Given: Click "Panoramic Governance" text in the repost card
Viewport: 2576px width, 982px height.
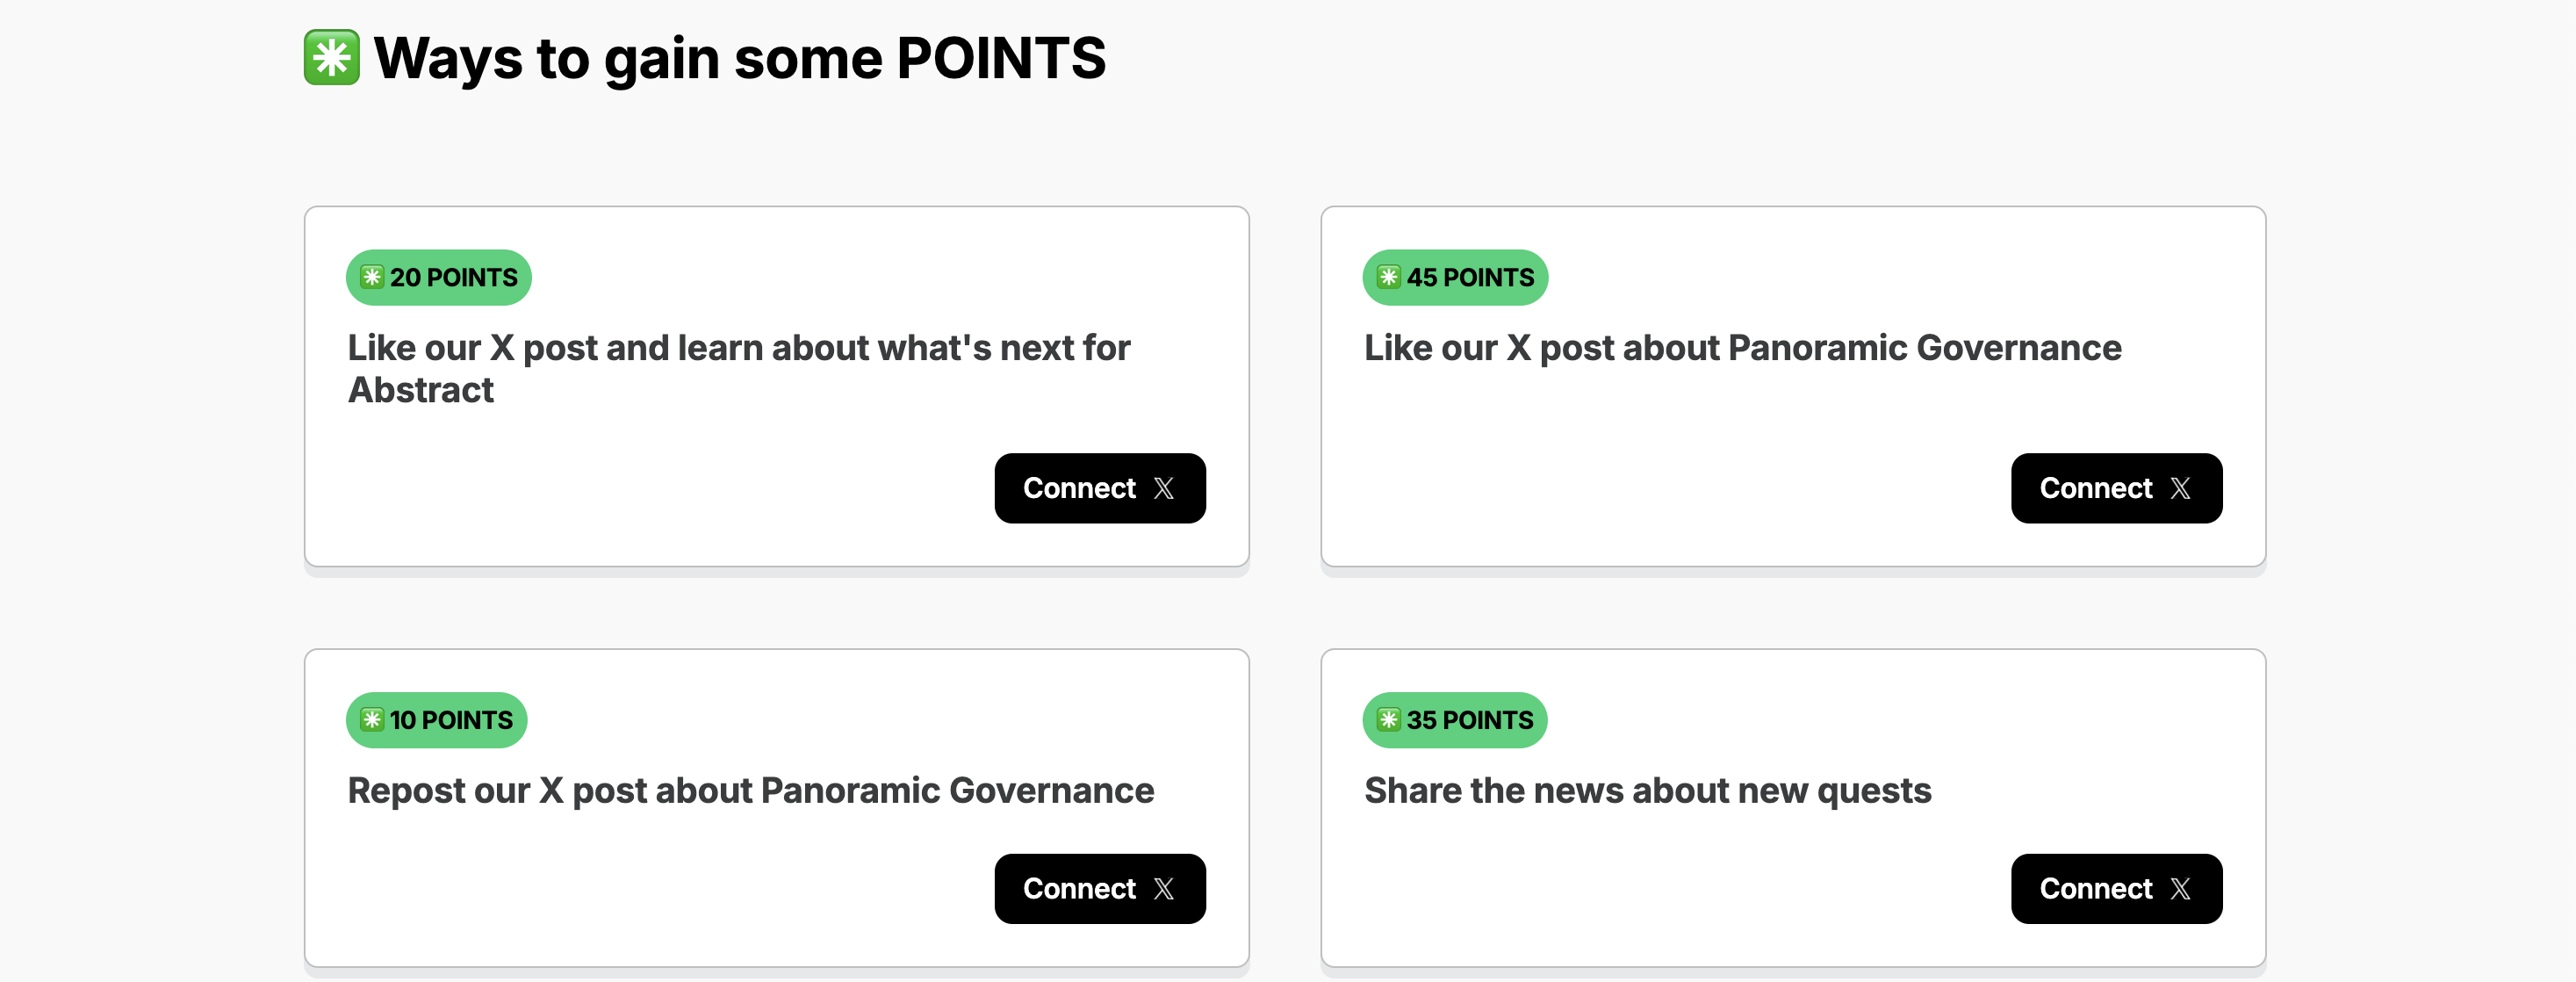Looking at the screenshot, I should pos(957,791).
